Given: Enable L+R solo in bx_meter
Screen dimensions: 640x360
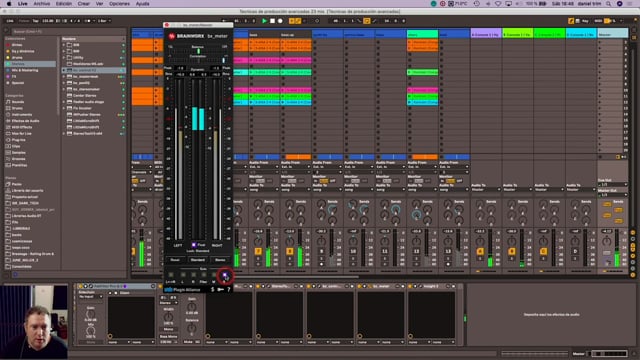Looking at the screenshot, I should (x=171, y=275).
